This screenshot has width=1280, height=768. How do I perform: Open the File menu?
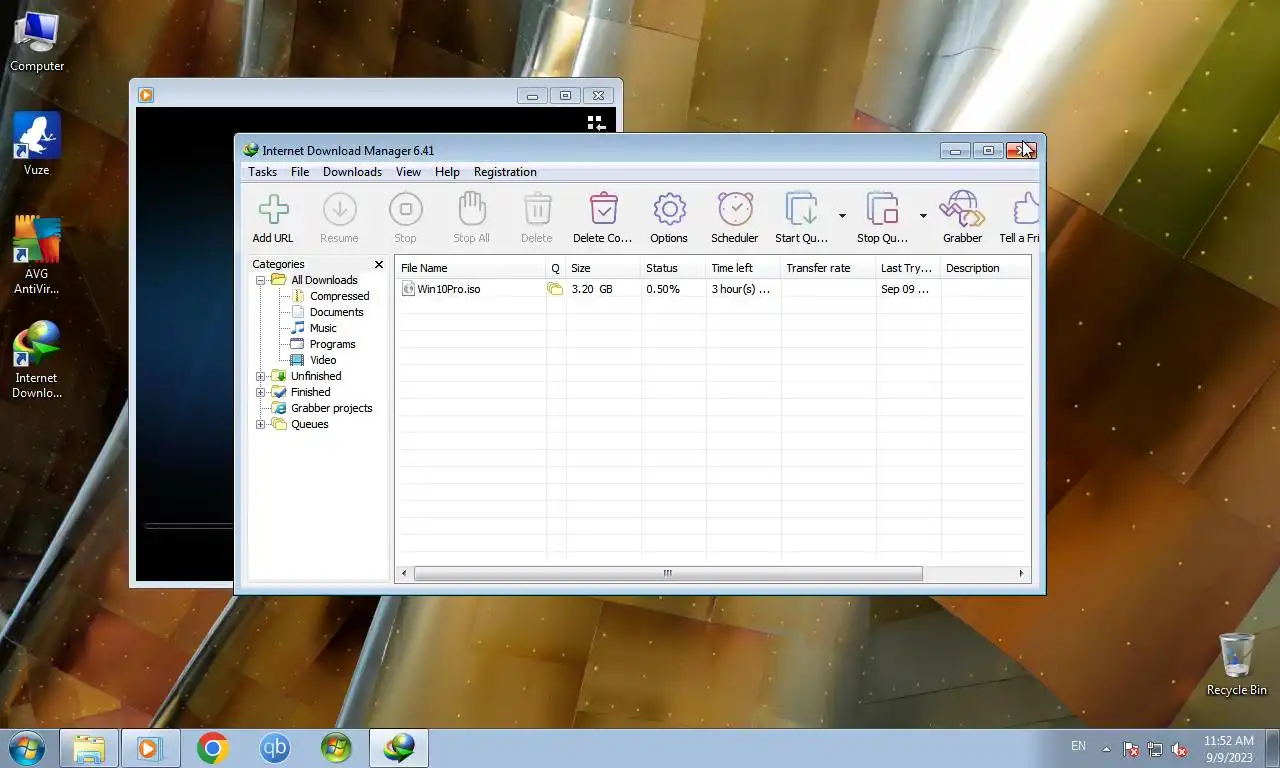coord(300,172)
